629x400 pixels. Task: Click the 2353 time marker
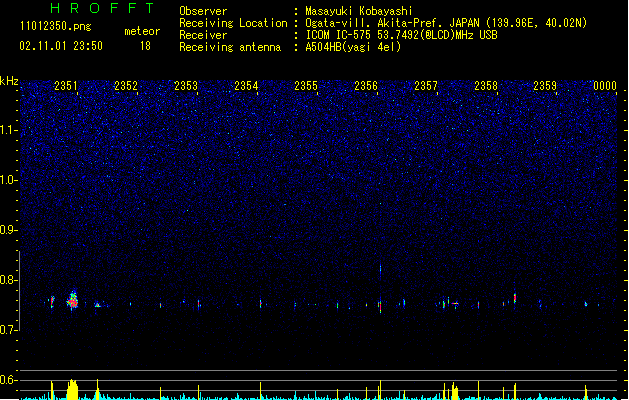coord(186,86)
